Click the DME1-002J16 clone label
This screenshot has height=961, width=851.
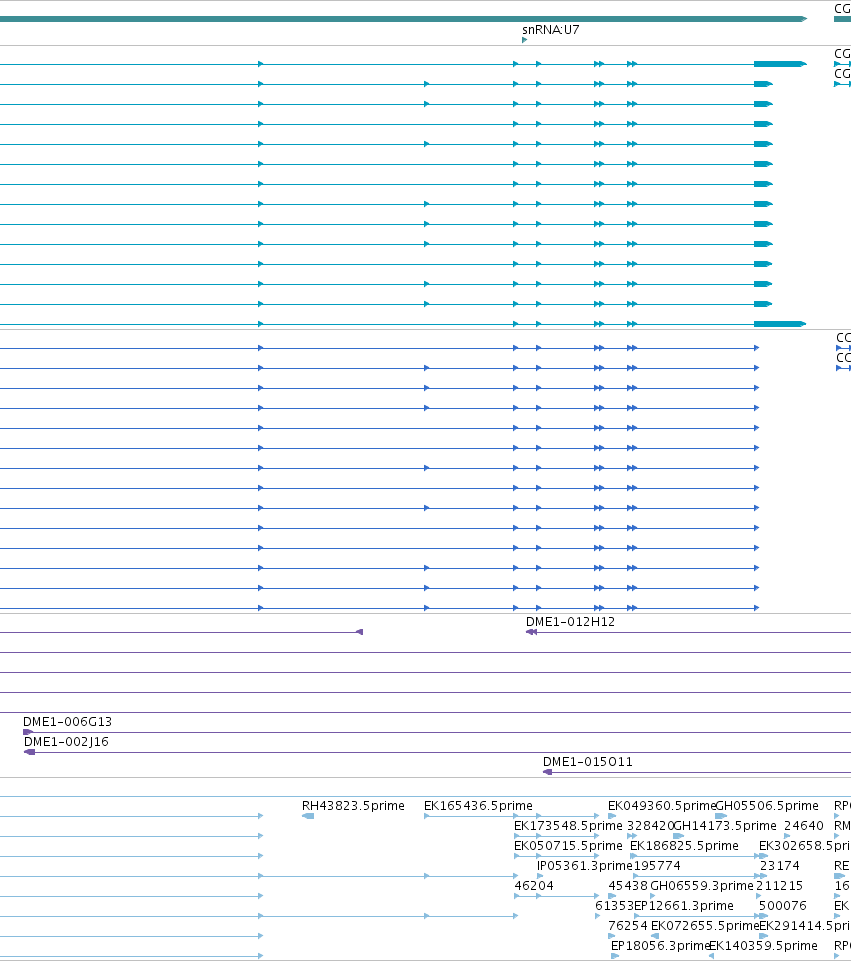(66, 742)
